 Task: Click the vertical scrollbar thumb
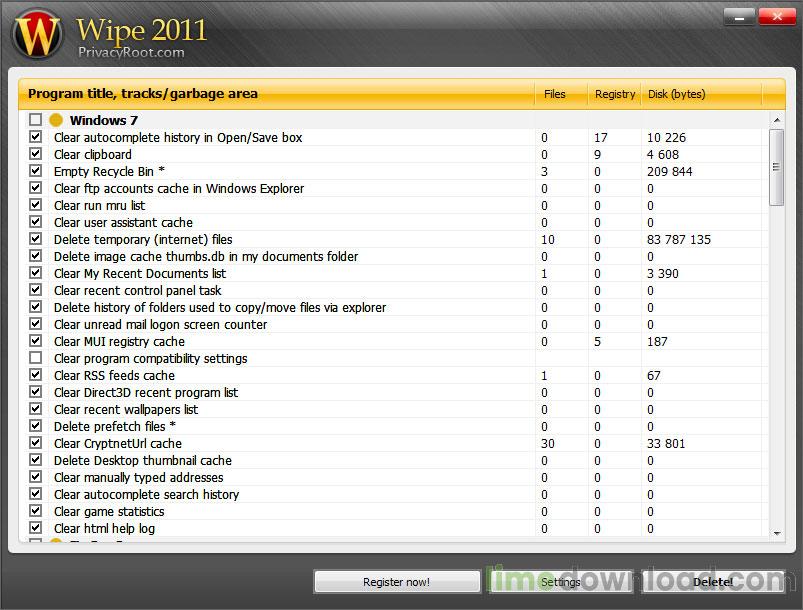point(776,167)
